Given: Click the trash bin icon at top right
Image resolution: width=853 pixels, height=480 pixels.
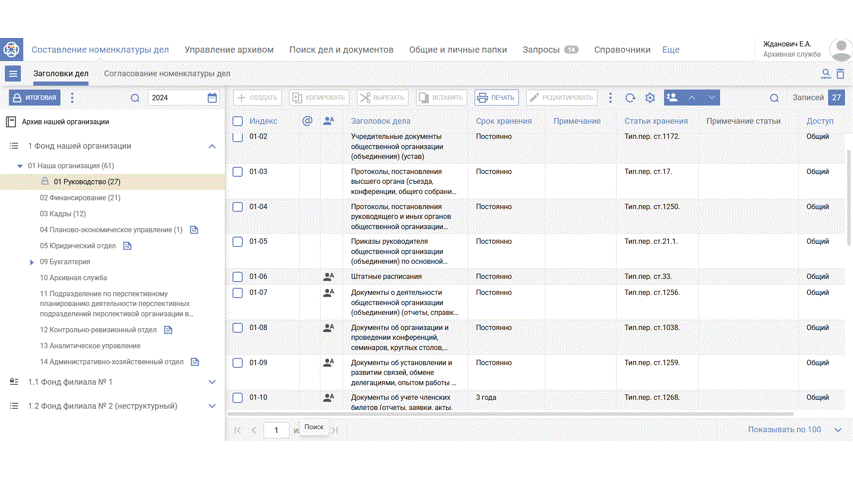Looking at the screenshot, I should pyautogui.click(x=841, y=74).
